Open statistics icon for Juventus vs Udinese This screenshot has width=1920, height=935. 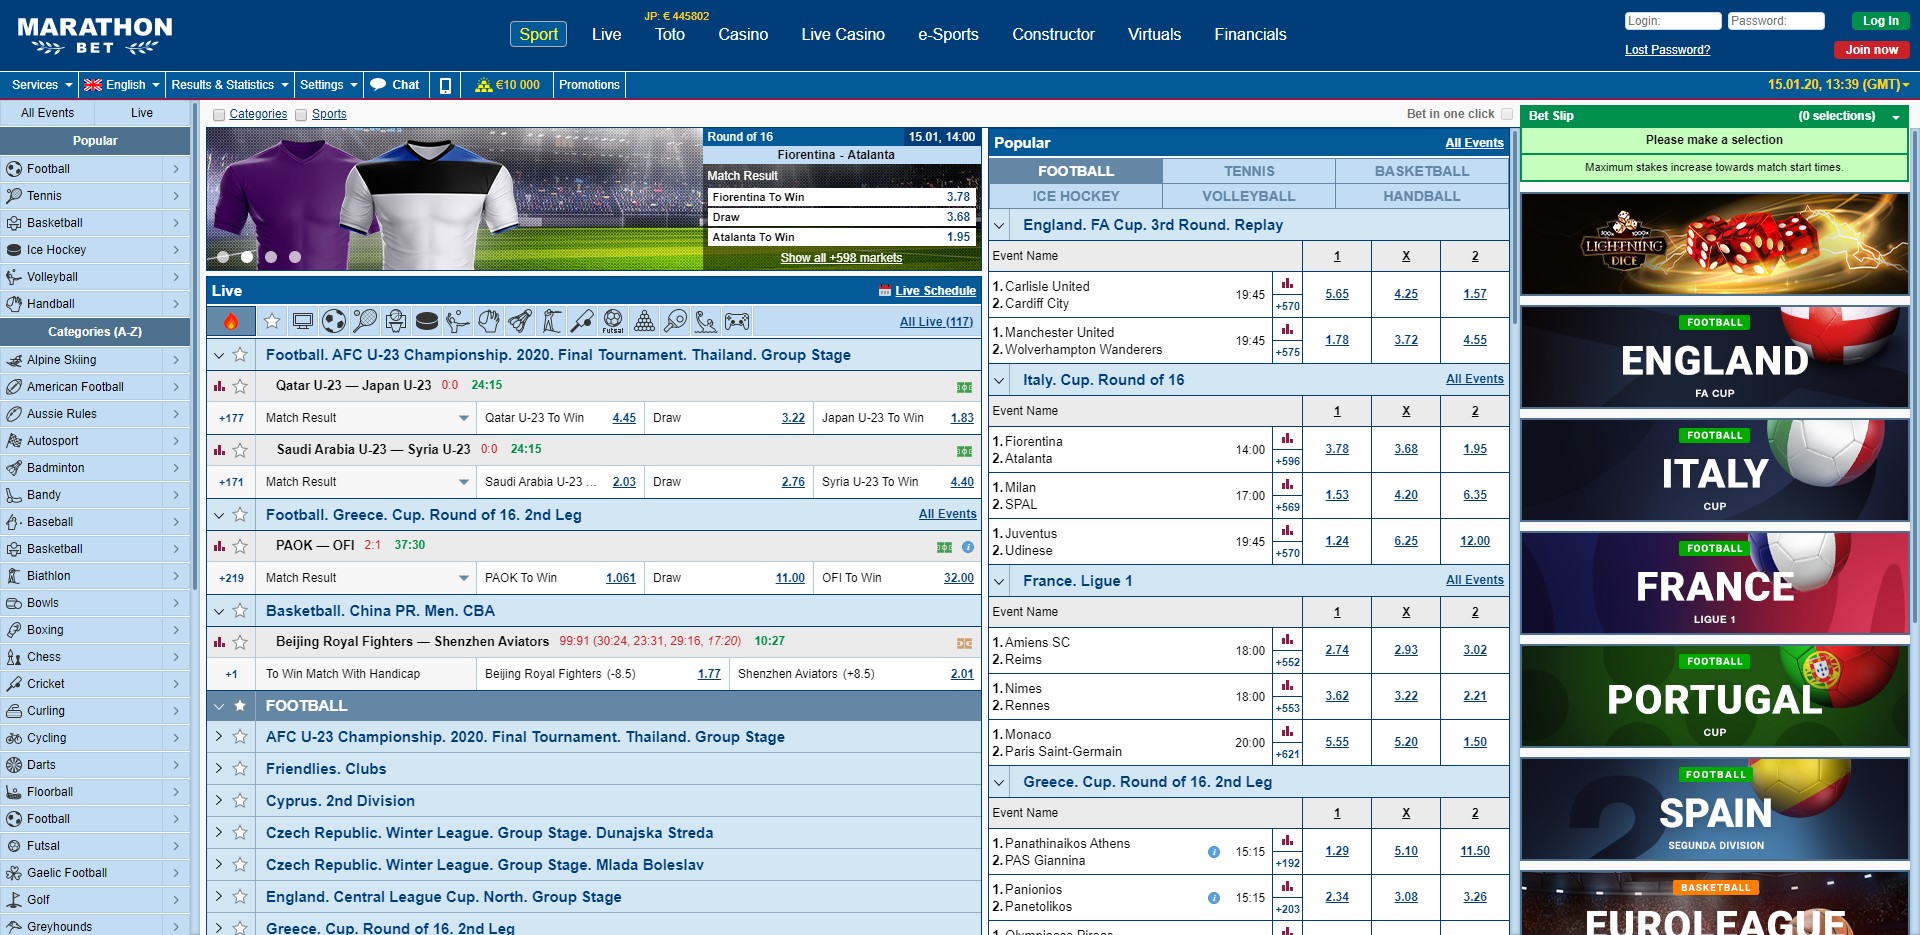[1287, 530]
